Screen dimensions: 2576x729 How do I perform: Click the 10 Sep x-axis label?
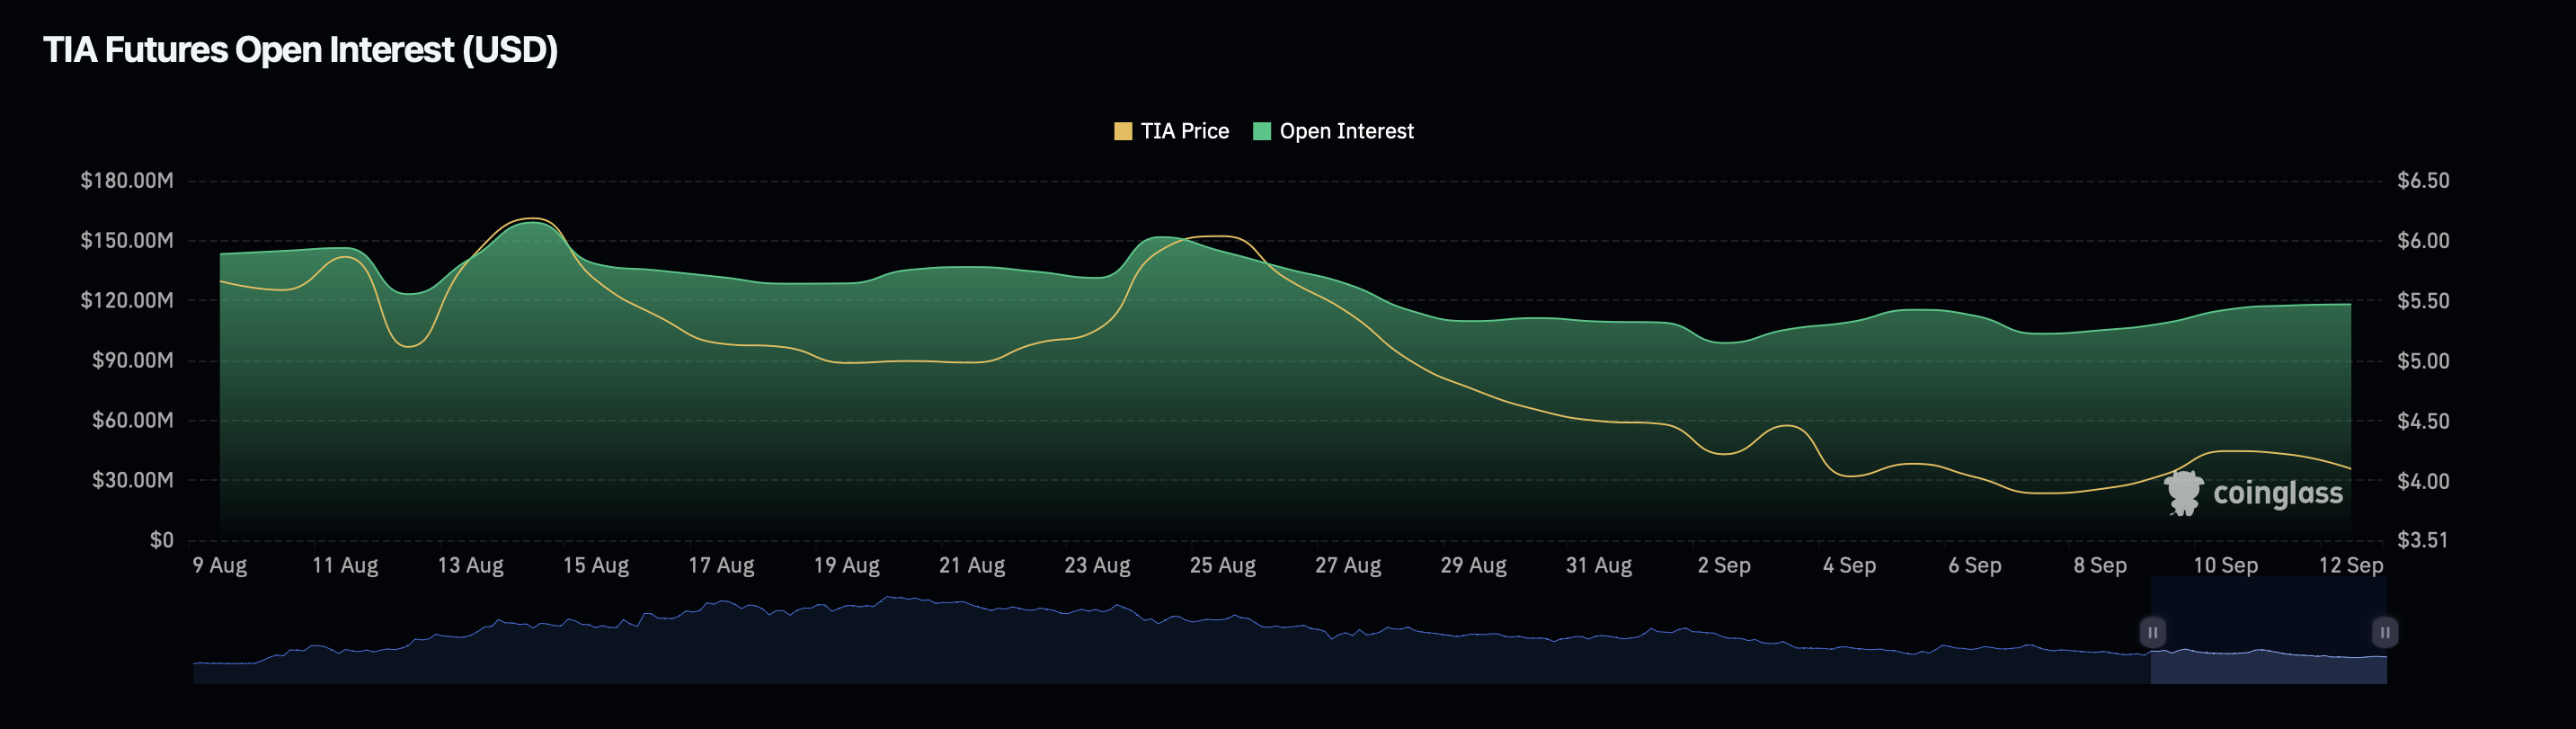pos(2225,565)
